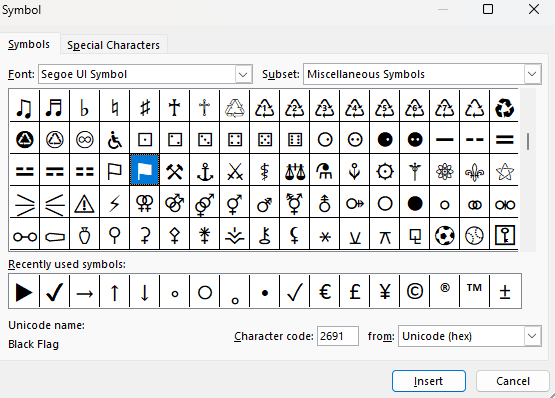Pick recently used plus-minus sign
This screenshot has height=398, width=555.
click(x=505, y=292)
